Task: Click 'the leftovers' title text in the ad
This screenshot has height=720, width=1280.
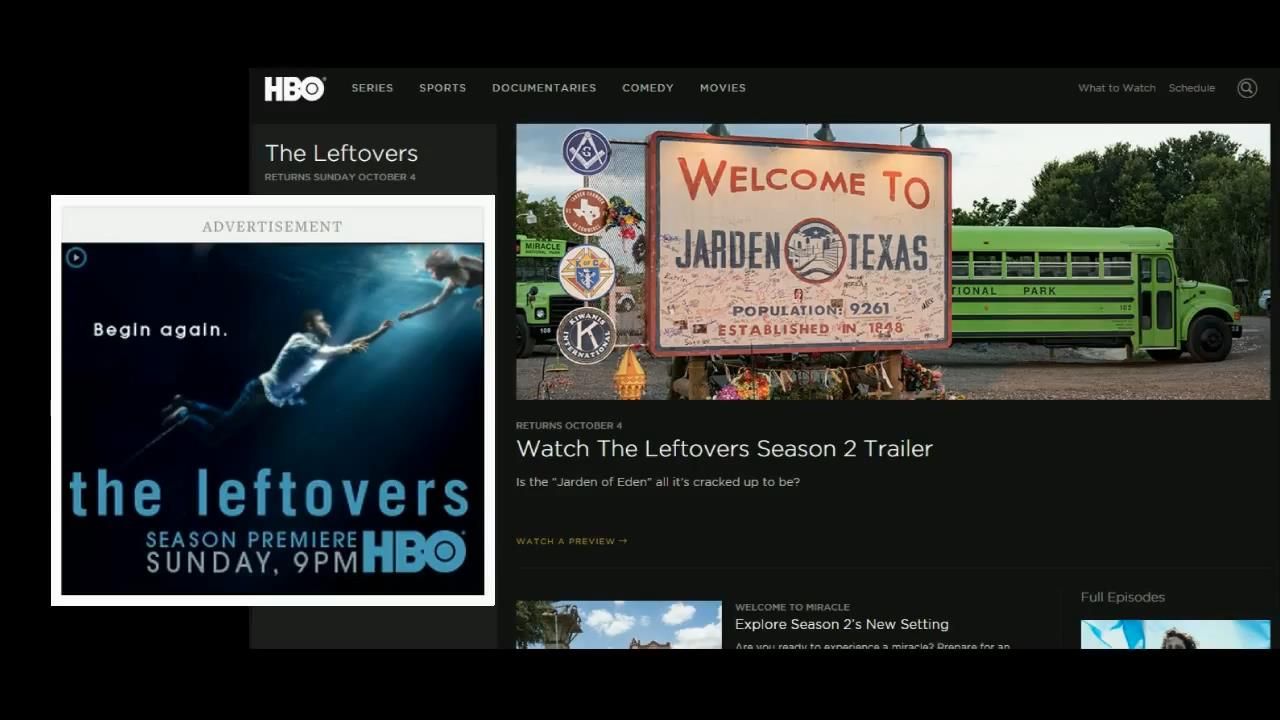Action: [x=270, y=494]
